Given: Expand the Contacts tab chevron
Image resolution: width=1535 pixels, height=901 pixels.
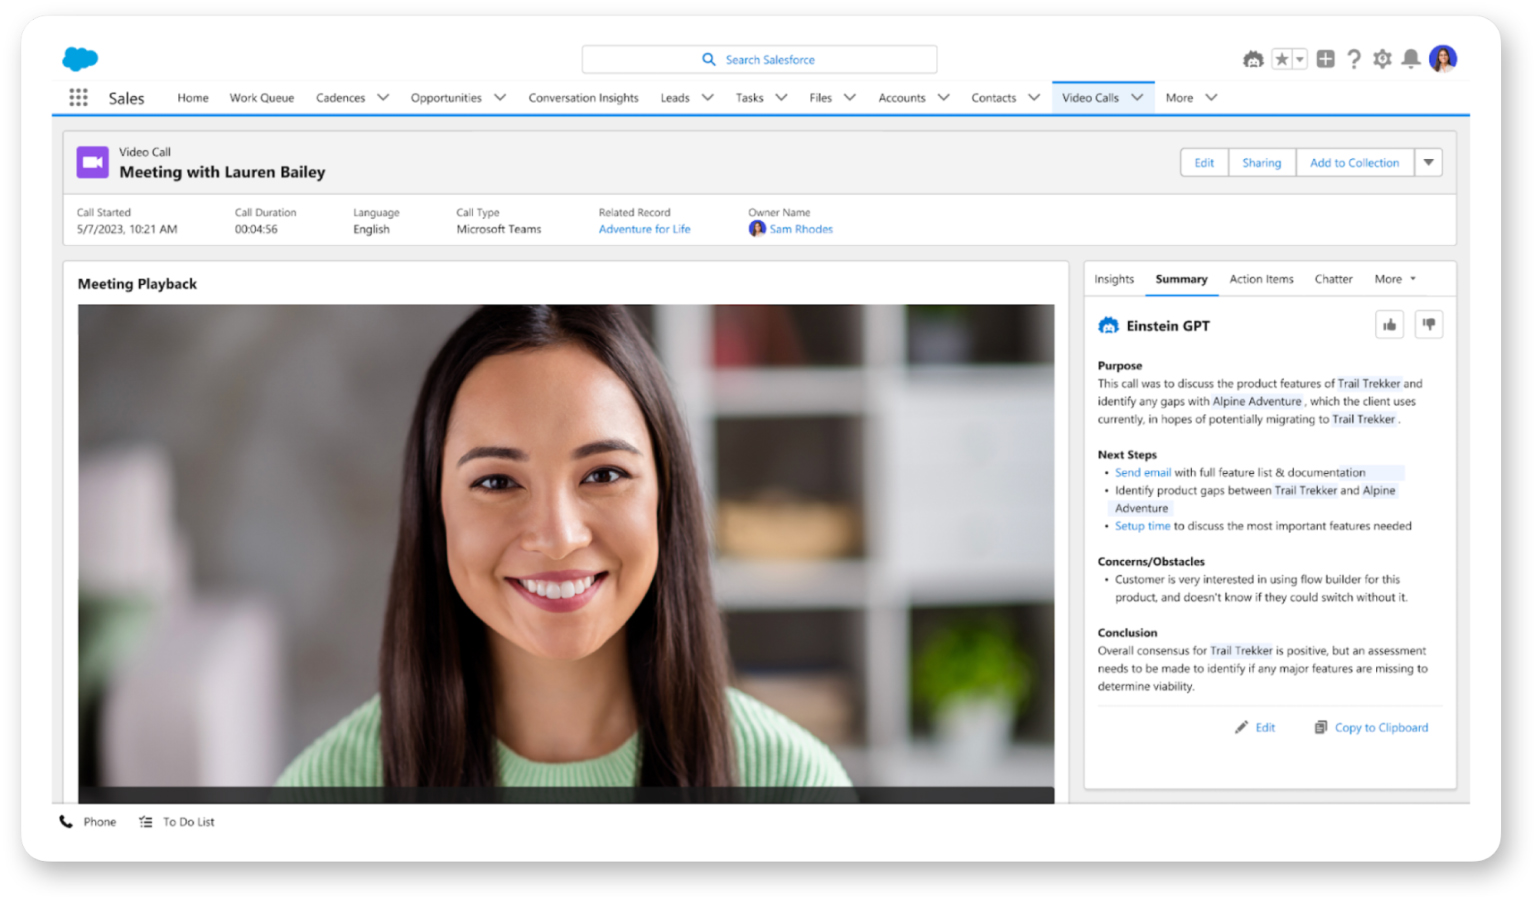Looking at the screenshot, I should click(x=1034, y=98).
